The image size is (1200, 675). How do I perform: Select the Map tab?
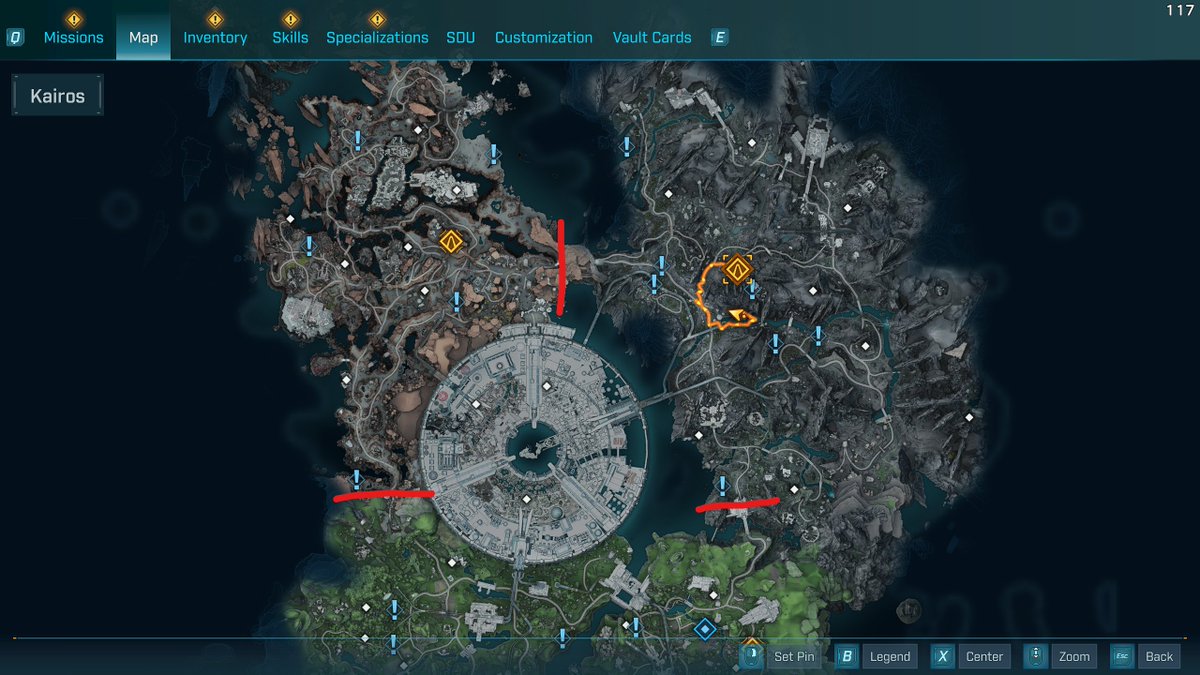[143, 37]
